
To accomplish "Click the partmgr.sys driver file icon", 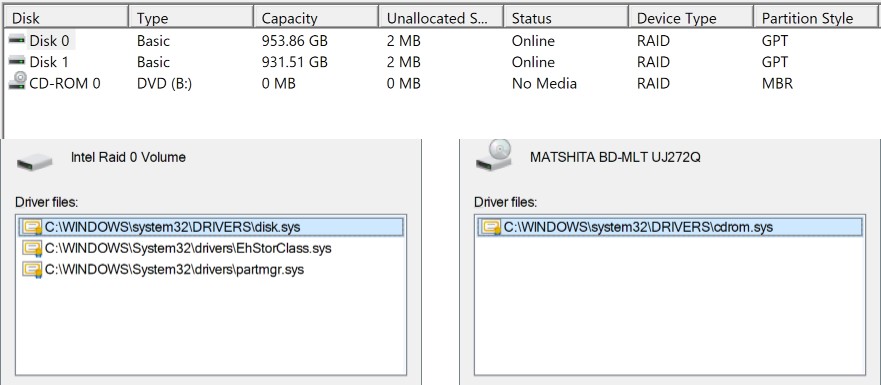I will pyautogui.click(x=32, y=269).
